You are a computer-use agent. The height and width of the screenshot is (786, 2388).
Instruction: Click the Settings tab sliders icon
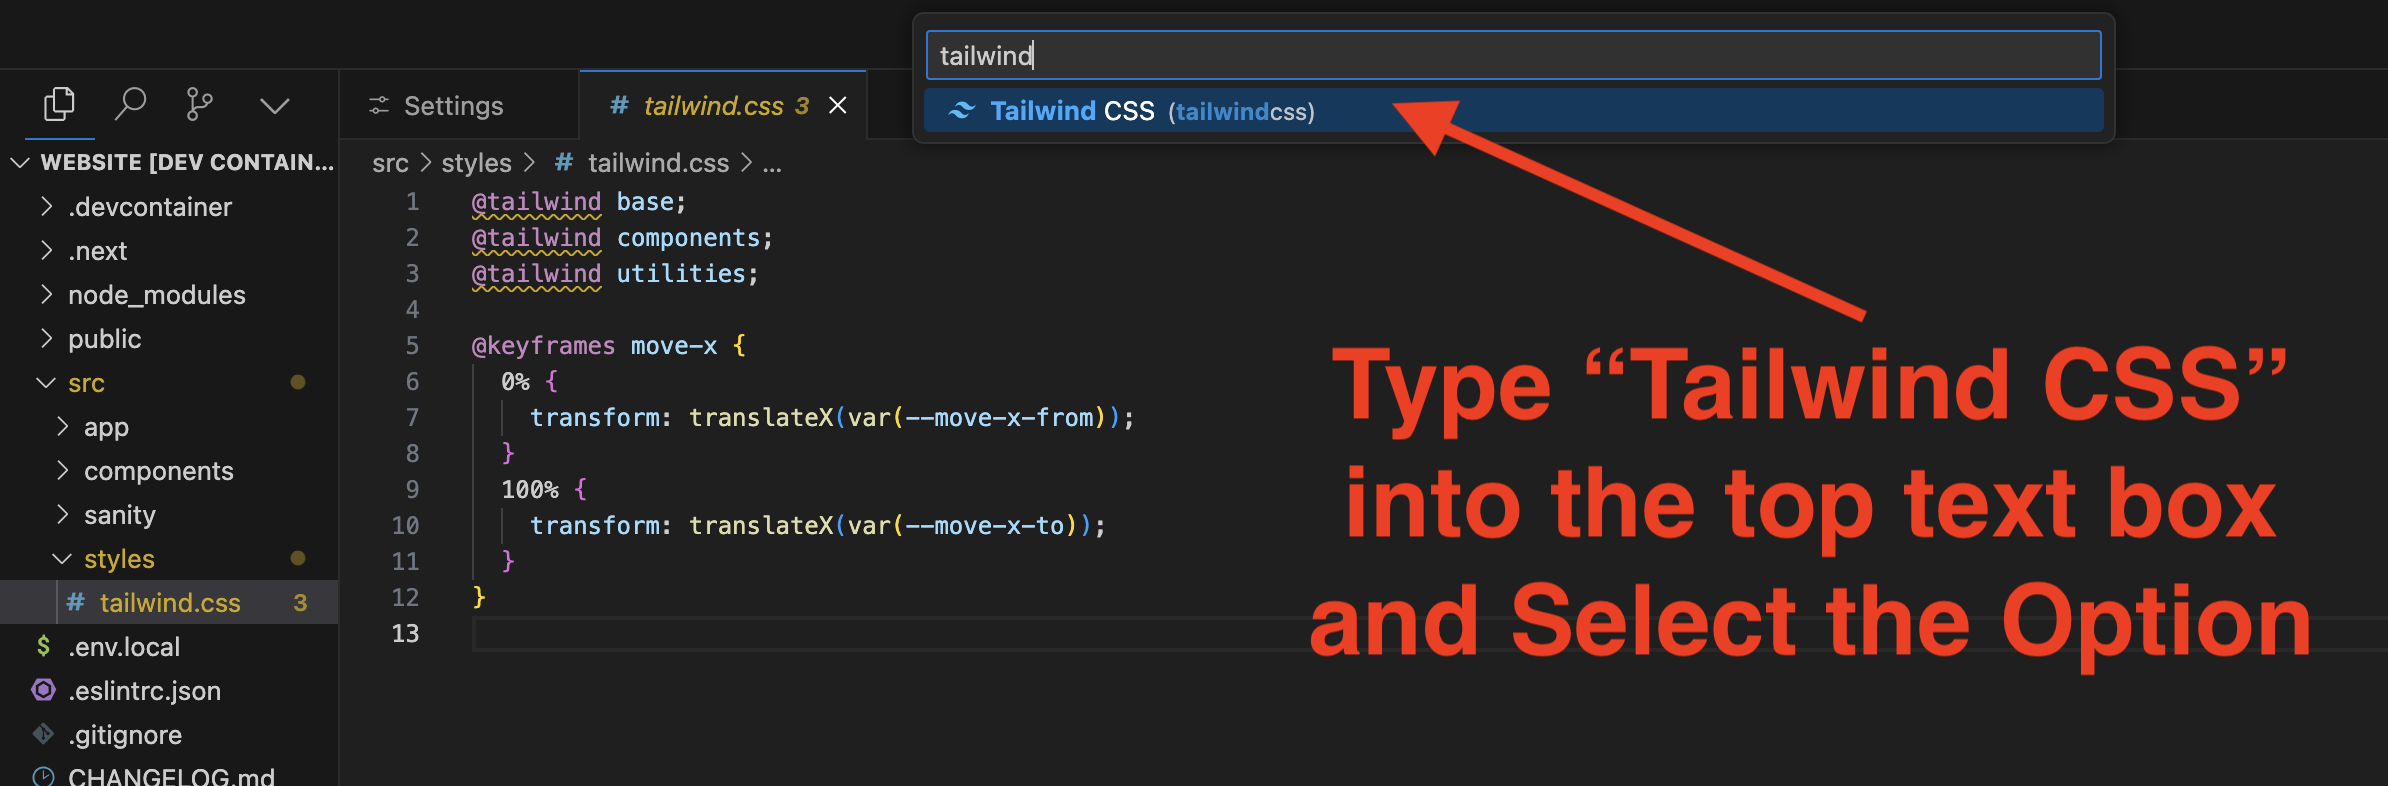(379, 105)
